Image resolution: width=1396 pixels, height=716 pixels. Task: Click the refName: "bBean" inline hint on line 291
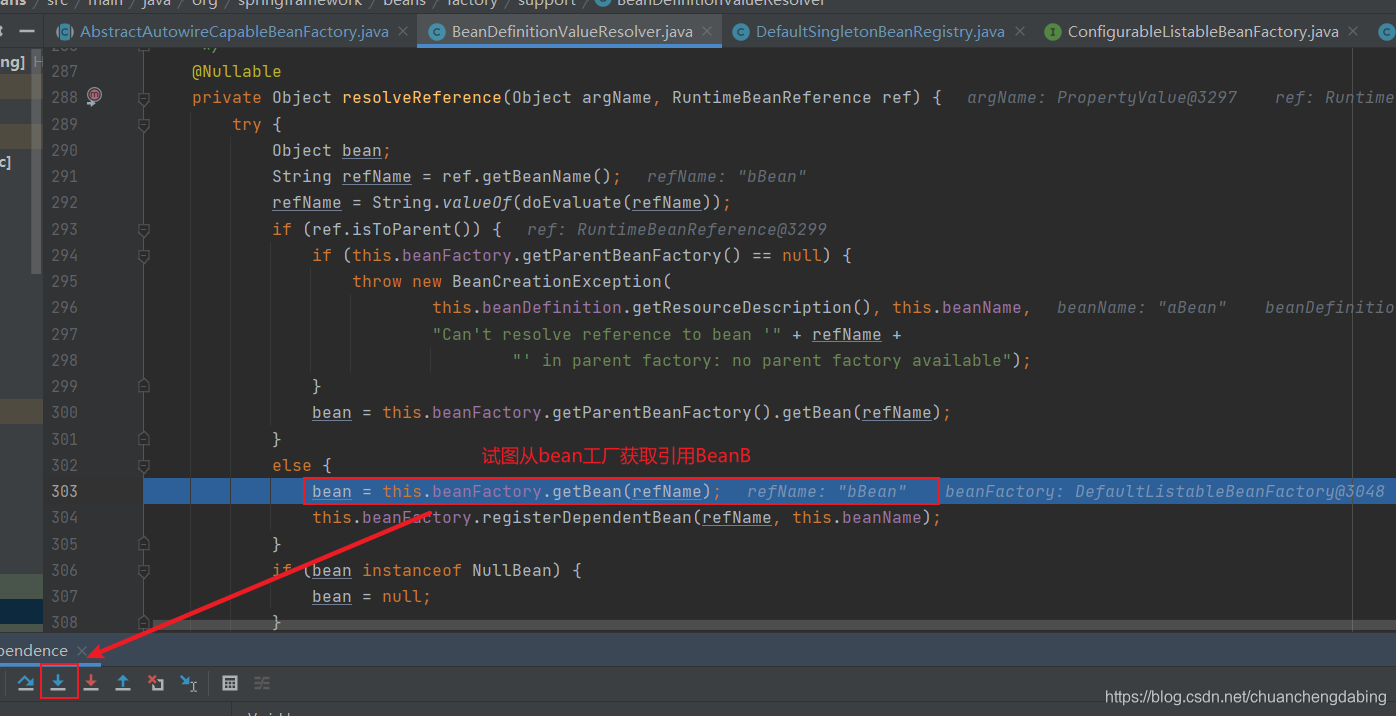(727, 176)
